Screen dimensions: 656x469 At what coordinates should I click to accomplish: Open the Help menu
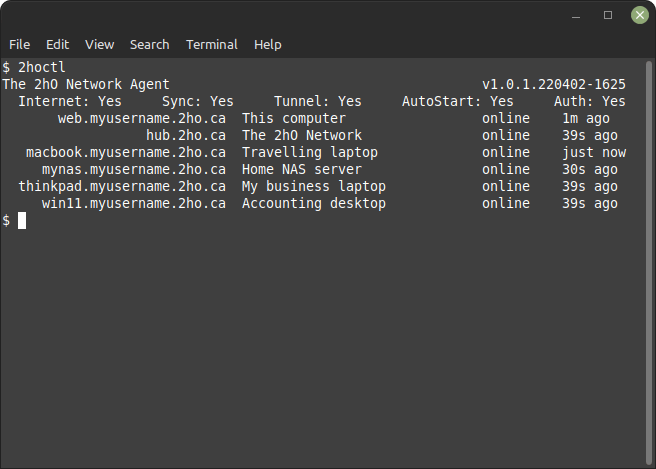[x=267, y=44]
